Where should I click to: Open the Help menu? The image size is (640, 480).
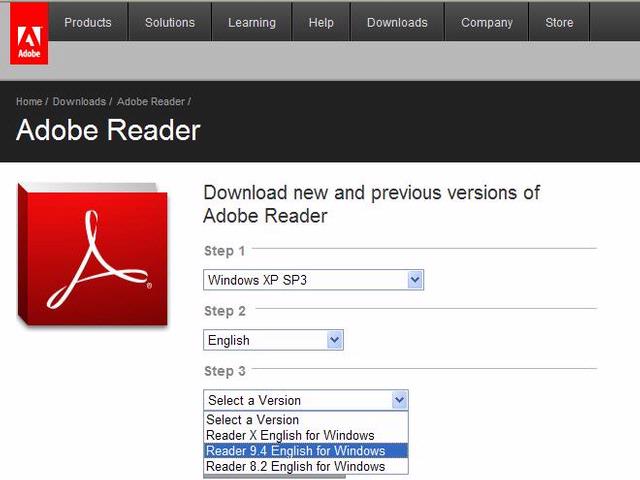321,22
